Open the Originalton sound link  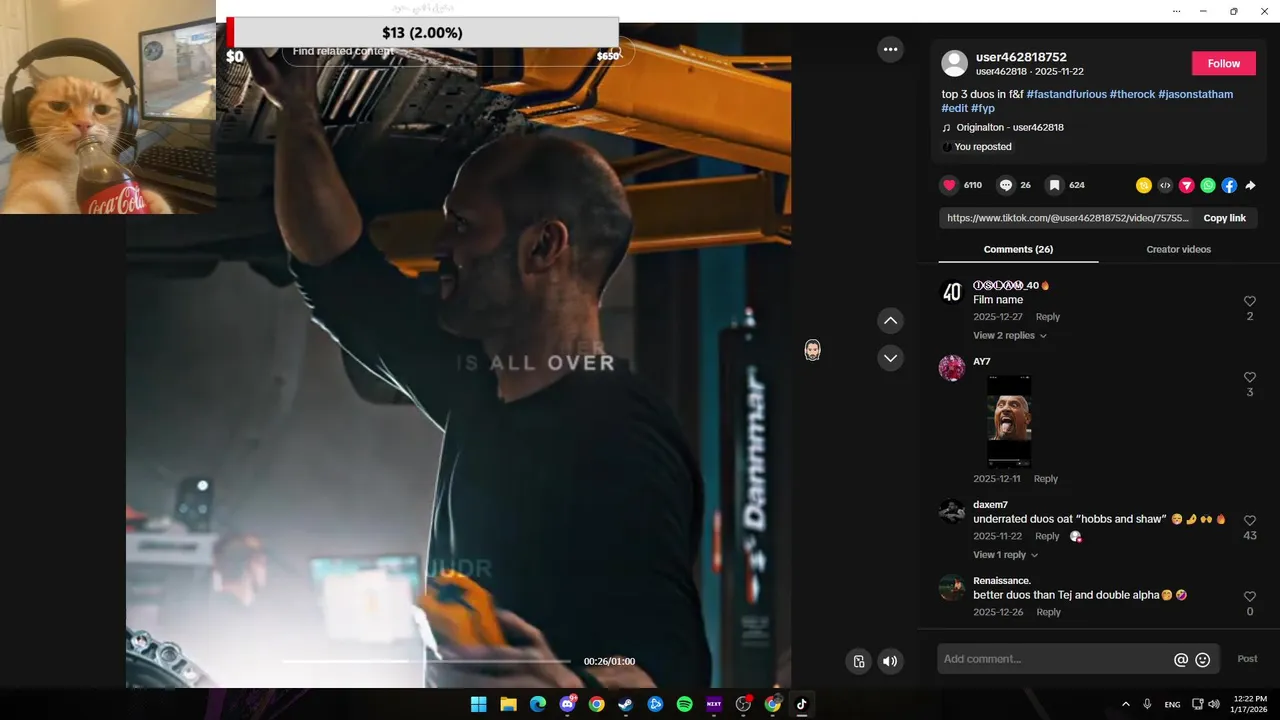pos(1009,128)
